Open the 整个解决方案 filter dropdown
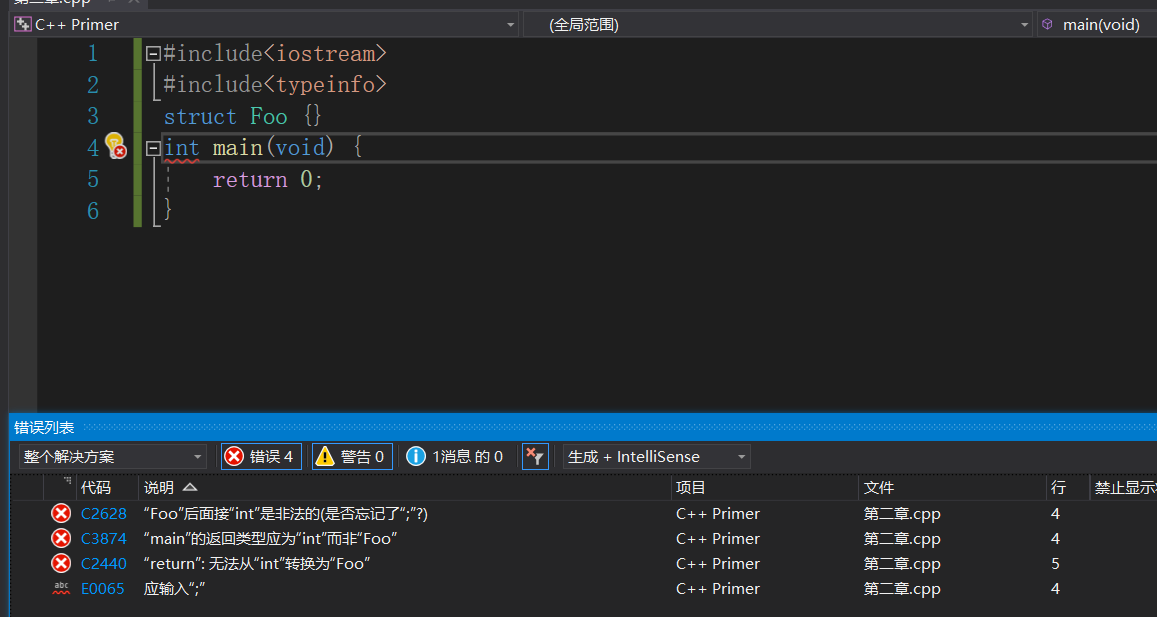This screenshot has width=1157, height=617. (112, 457)
